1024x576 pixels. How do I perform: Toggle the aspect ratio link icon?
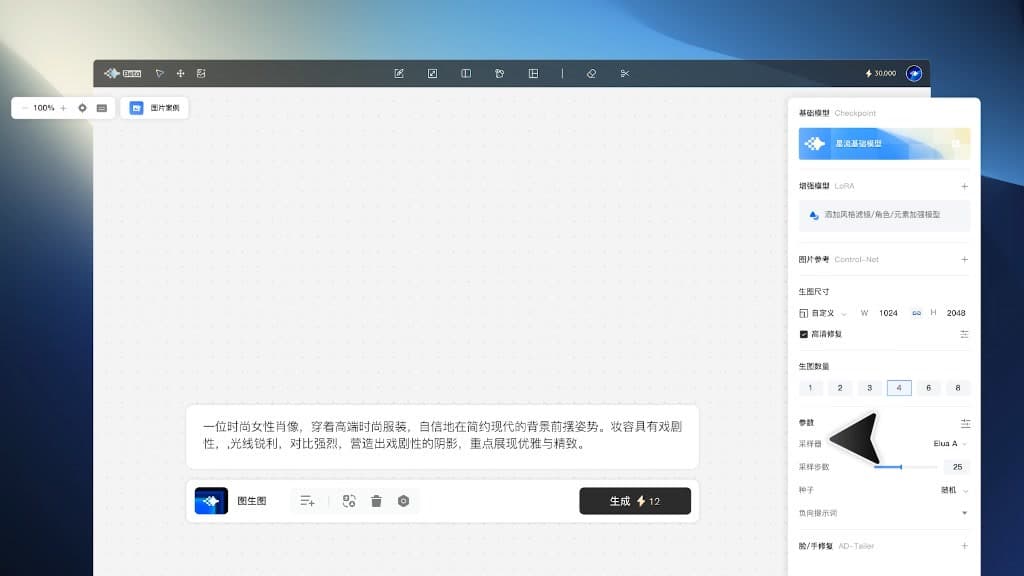[916, 313]
